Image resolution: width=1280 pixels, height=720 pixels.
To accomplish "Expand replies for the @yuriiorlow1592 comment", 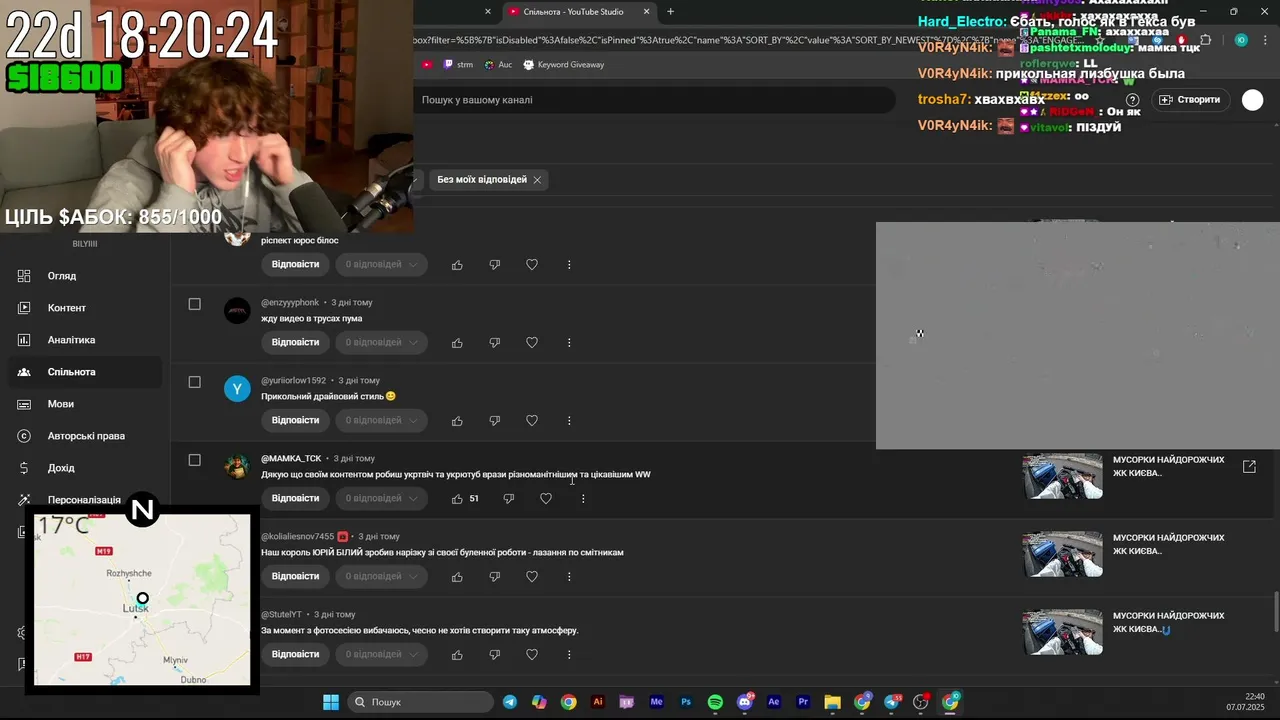I will click(x=382, y=421).
